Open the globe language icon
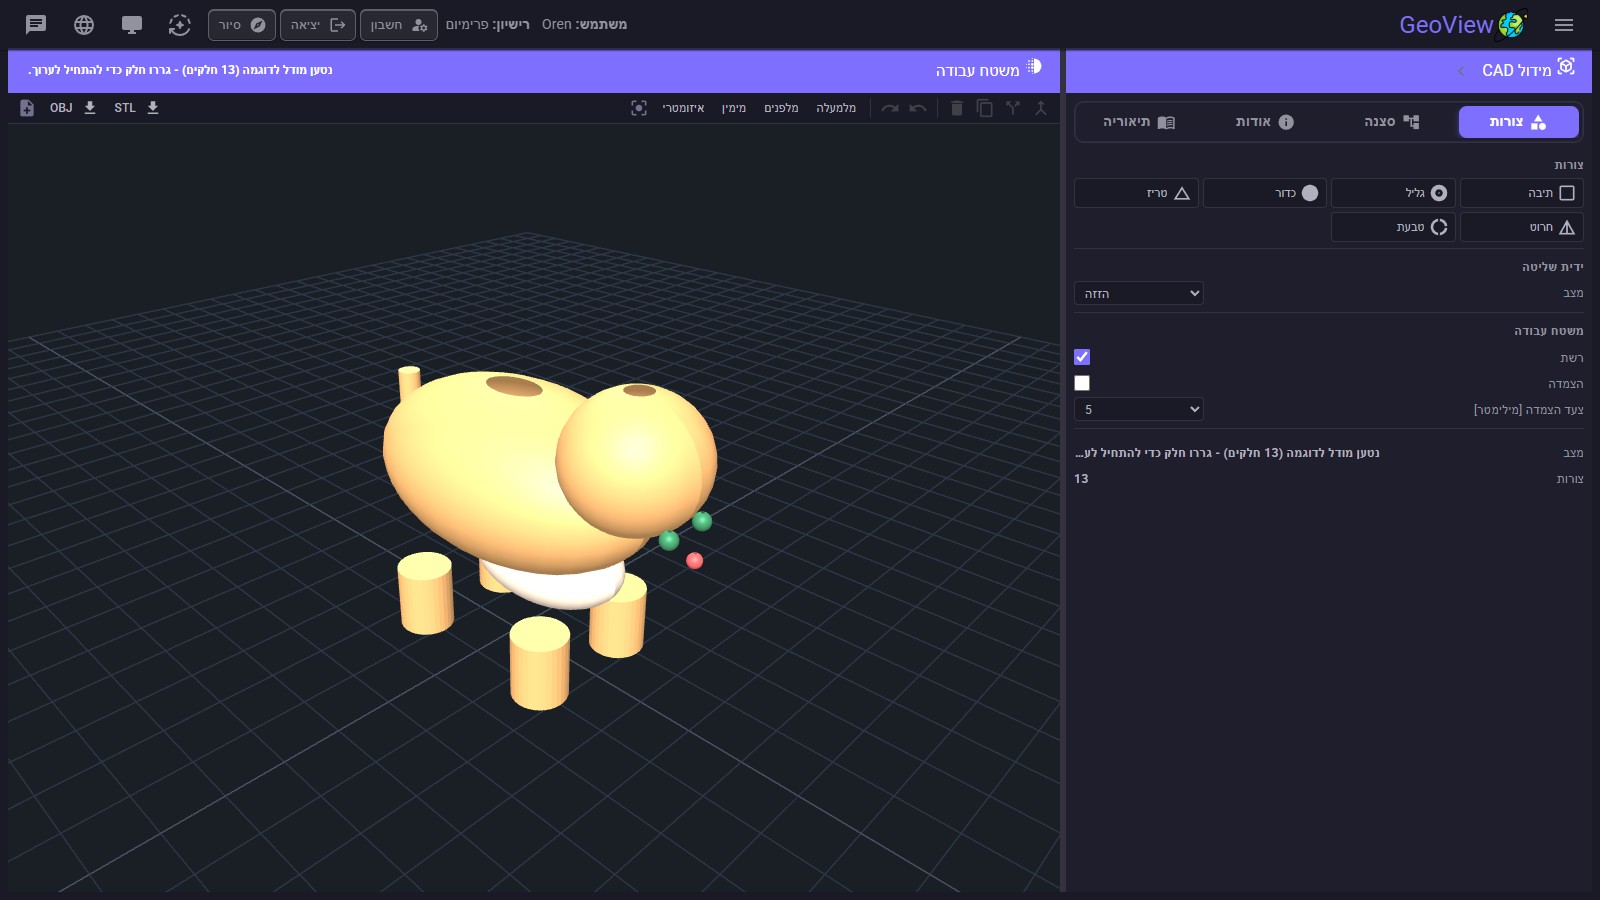This screenshot has width=1600, height=900. 84,25
